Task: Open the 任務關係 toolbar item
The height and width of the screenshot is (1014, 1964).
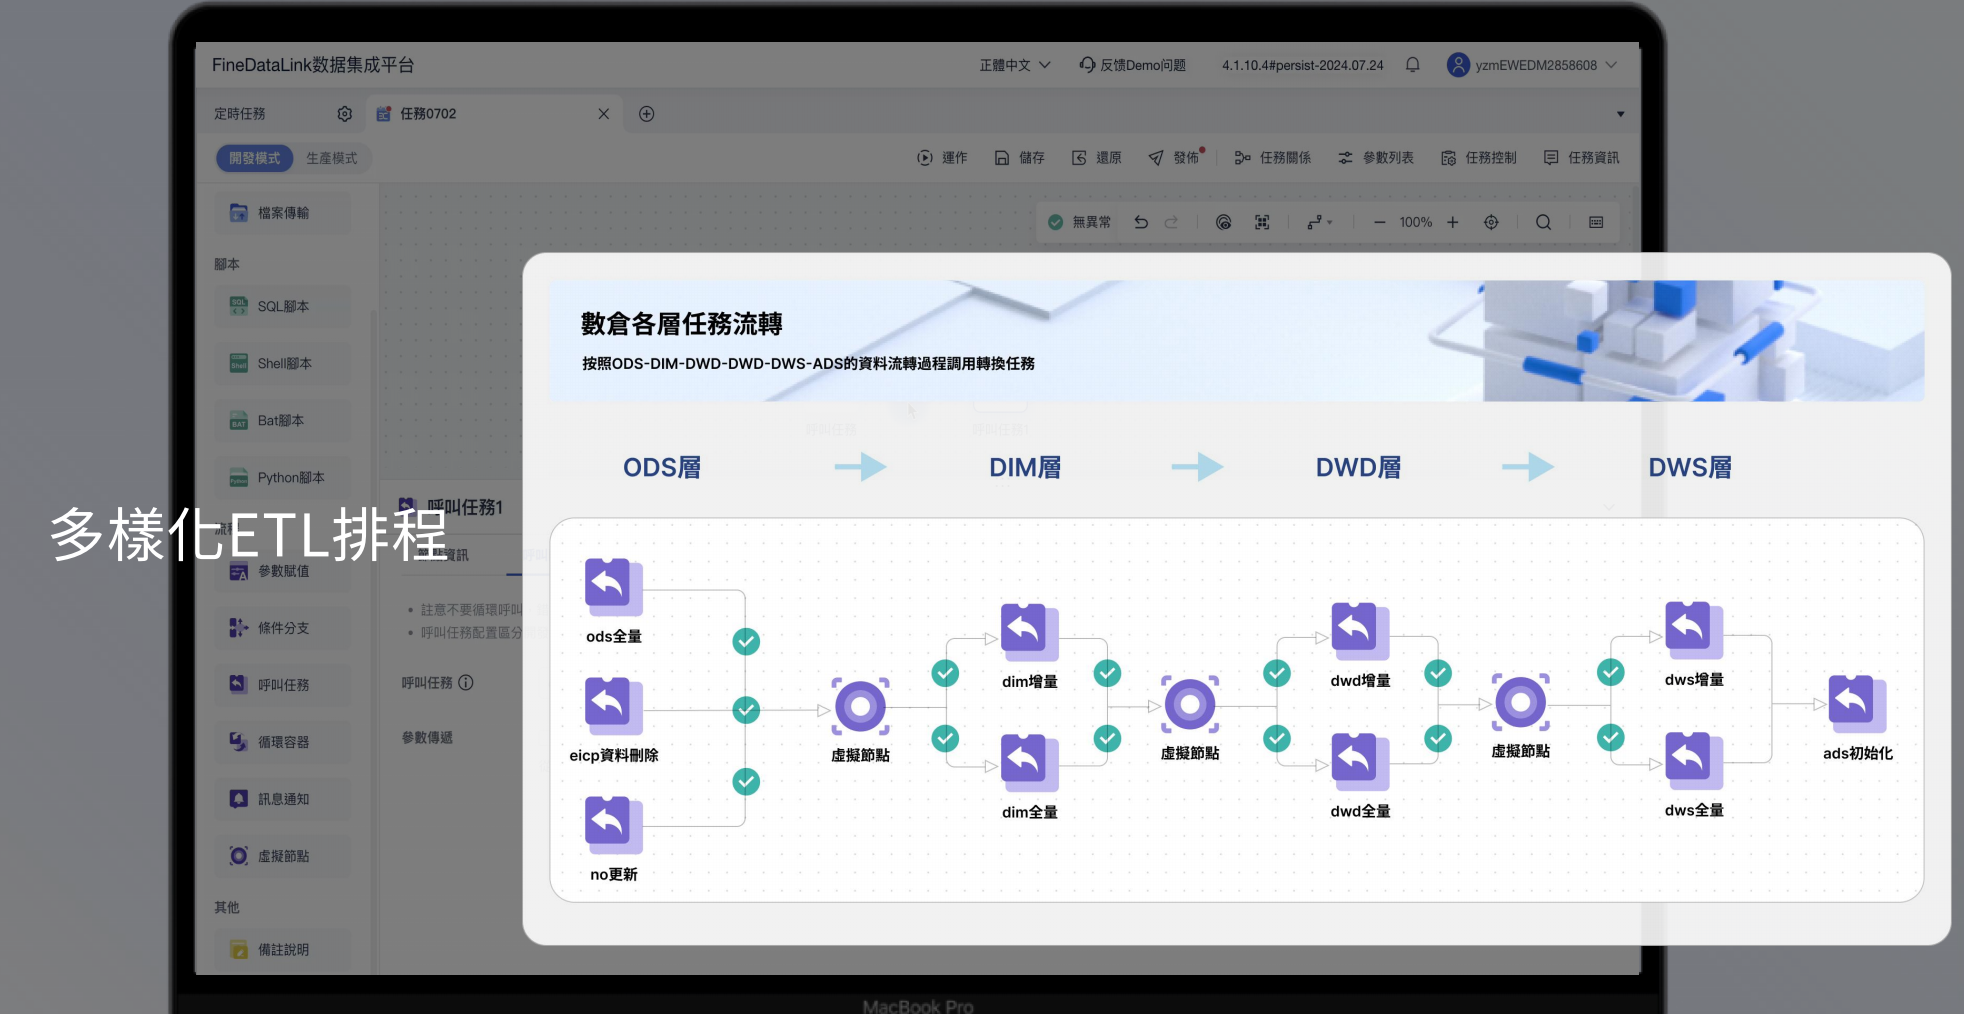Action: [x=1272, y=158]
